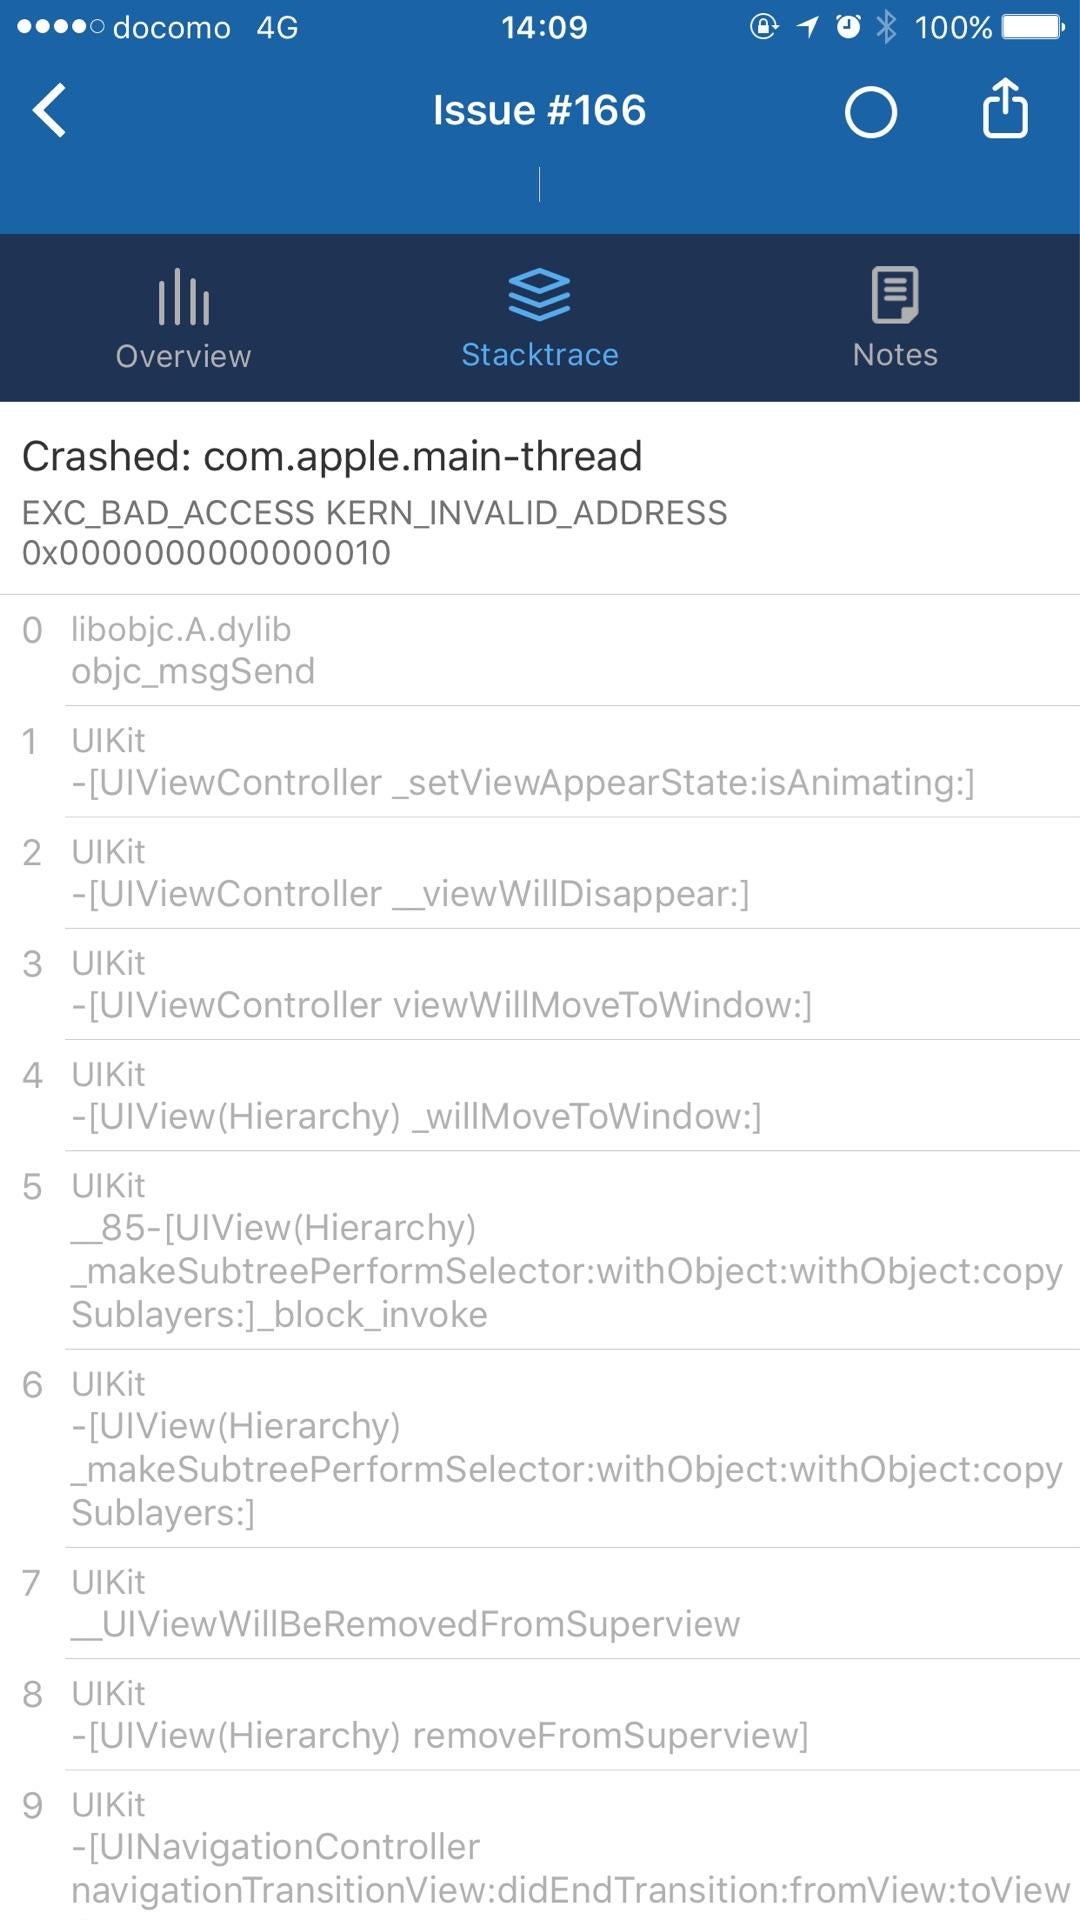1080x1920 pixels.
Task: Tap the Crashed: com.apple.main-thread header
Action: 332,456
